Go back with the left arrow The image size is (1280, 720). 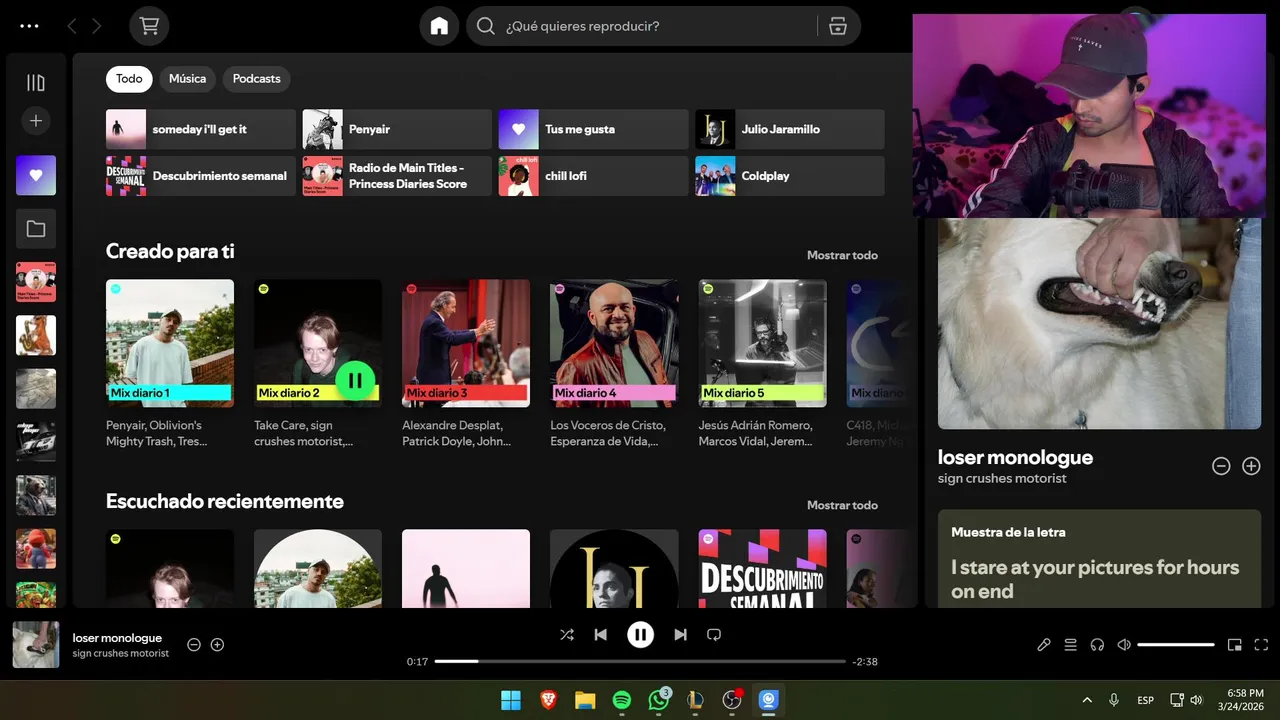pos(72,26)
